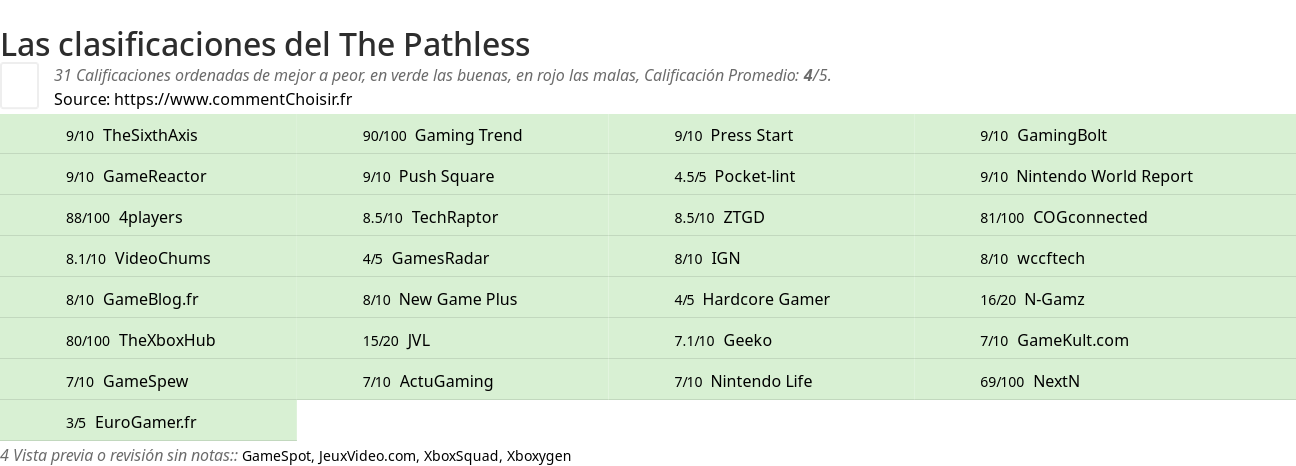1296x466 pixels.
Task: Select GamesRadar review entry
Action: click(x=440, y=258)
